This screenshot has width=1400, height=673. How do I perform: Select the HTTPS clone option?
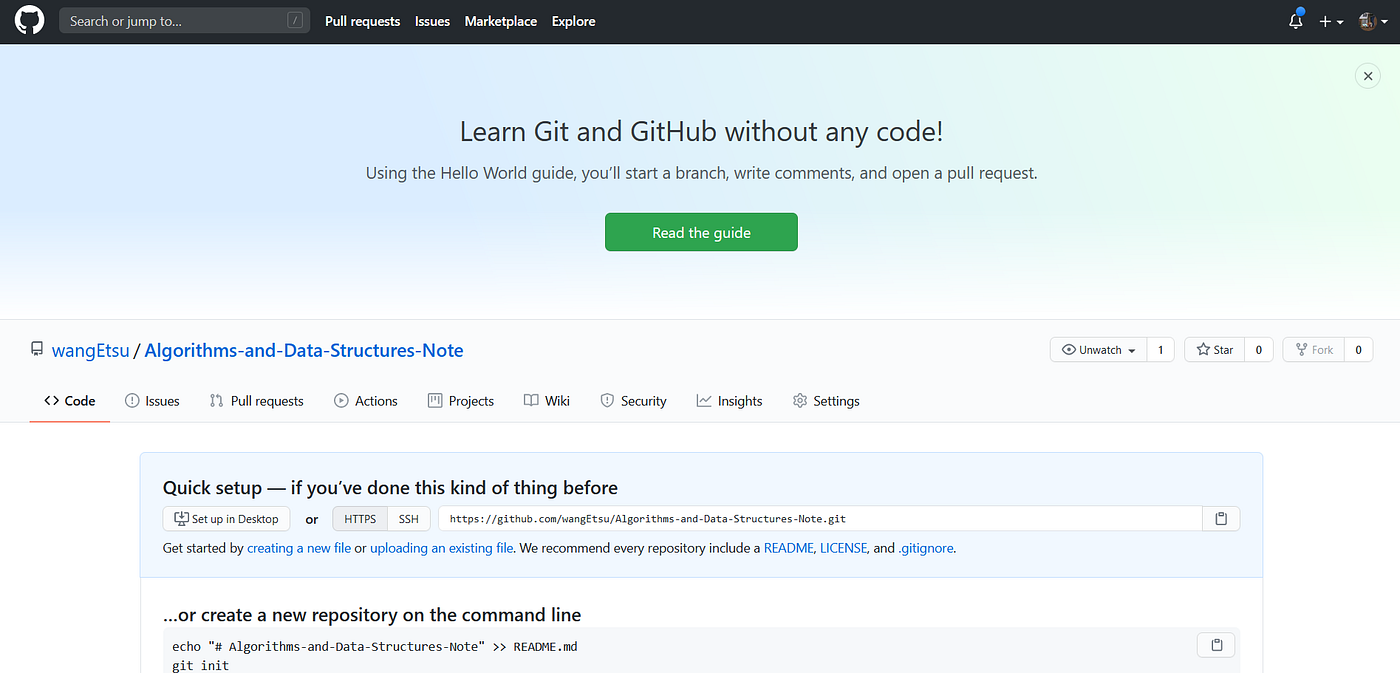tap(360, 519)
